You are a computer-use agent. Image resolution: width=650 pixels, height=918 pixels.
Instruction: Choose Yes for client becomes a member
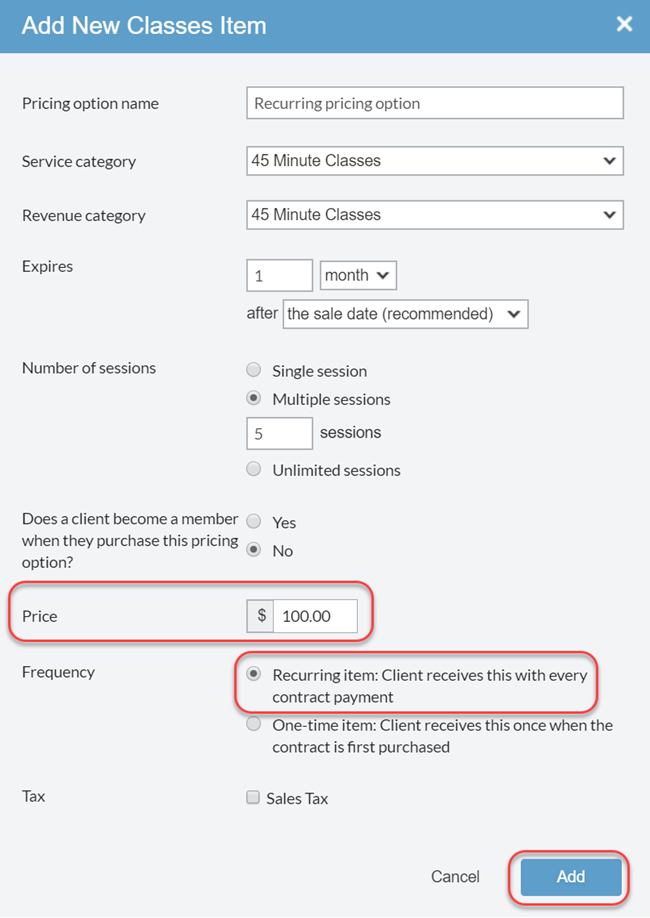(253, 521)
